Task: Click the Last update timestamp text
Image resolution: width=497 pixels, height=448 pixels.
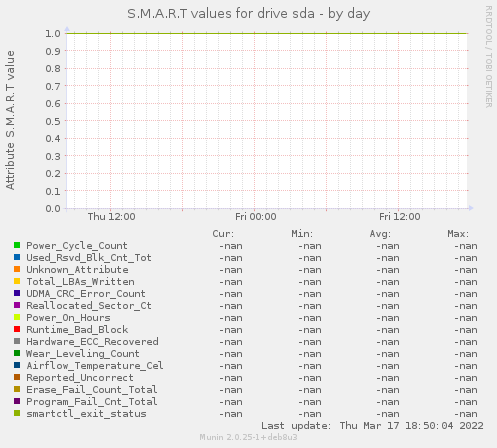Action: coord(372,426)
